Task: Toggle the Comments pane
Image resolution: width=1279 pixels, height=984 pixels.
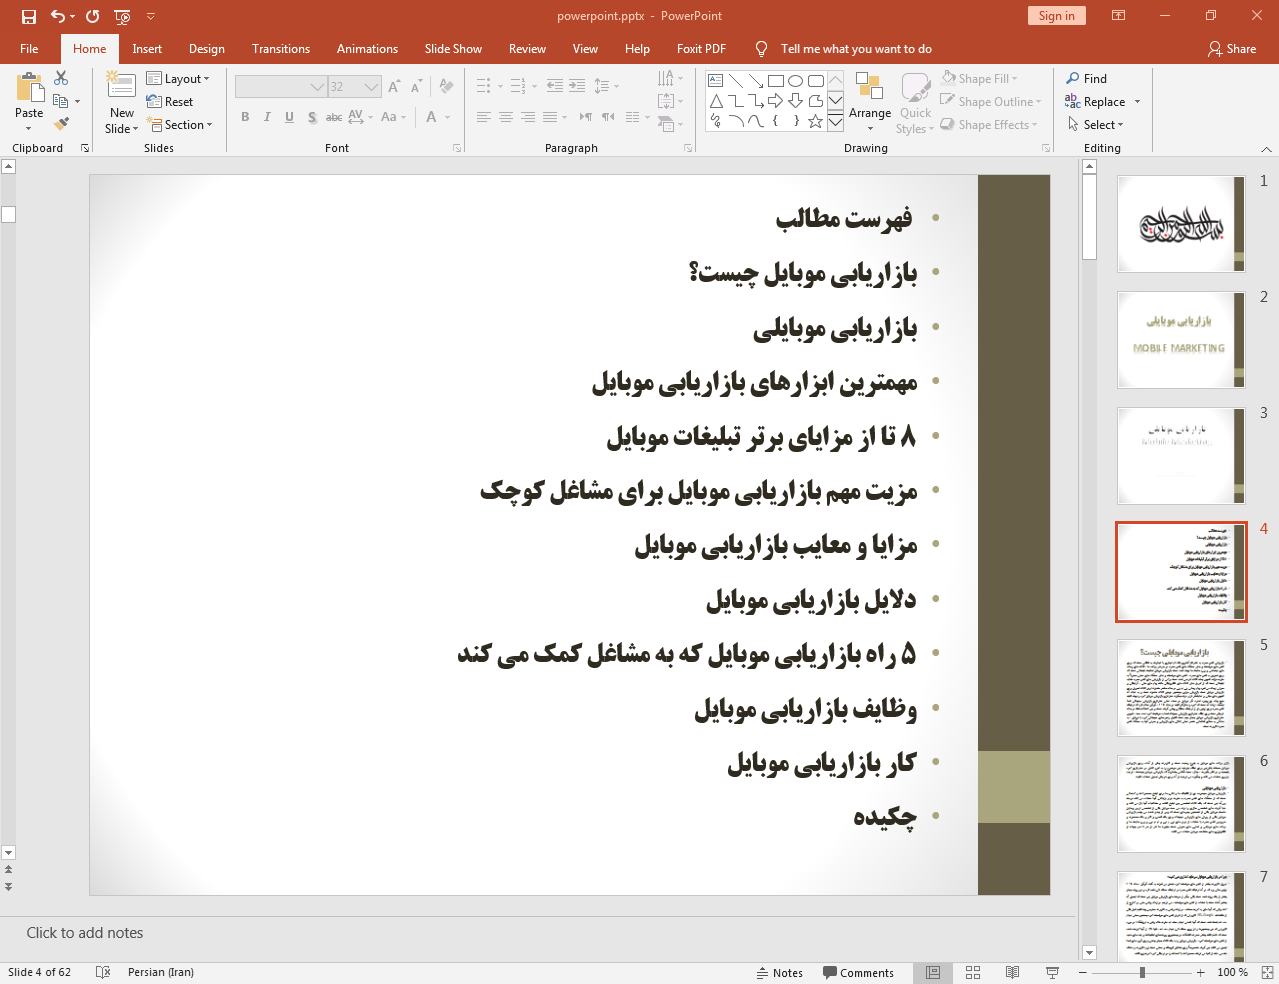Action: [x=858, y=973]
